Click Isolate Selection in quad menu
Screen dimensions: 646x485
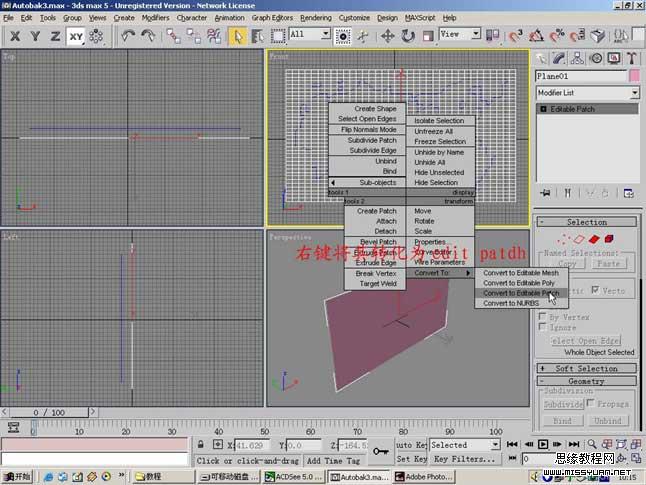click(439, 121)
